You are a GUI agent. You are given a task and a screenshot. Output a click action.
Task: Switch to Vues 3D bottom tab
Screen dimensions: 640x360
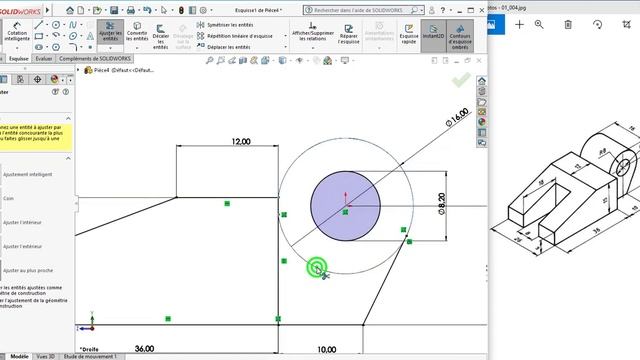point(45,356)
